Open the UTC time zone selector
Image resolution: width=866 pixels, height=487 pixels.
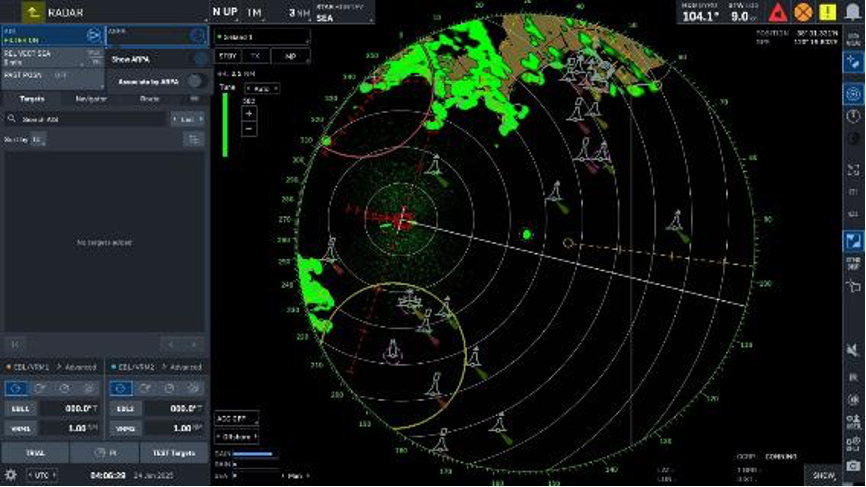[42, 475]
